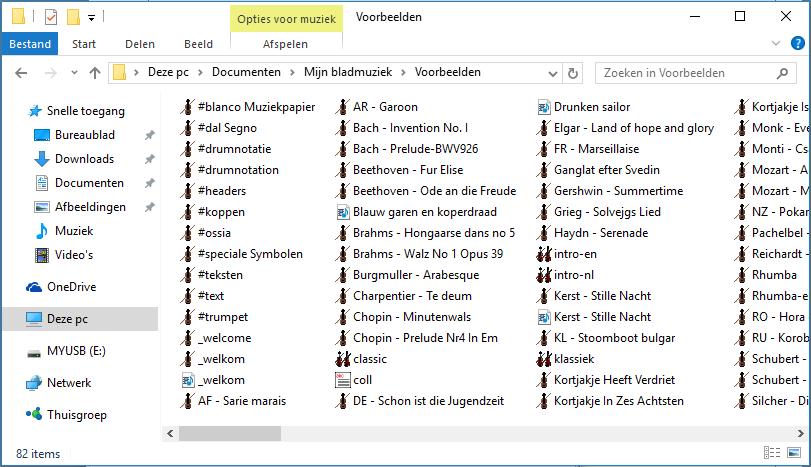This screenshot has width=811, height=467.
Task: Open Afbeeldingen in the sidebar
Action: coord(90,207)
